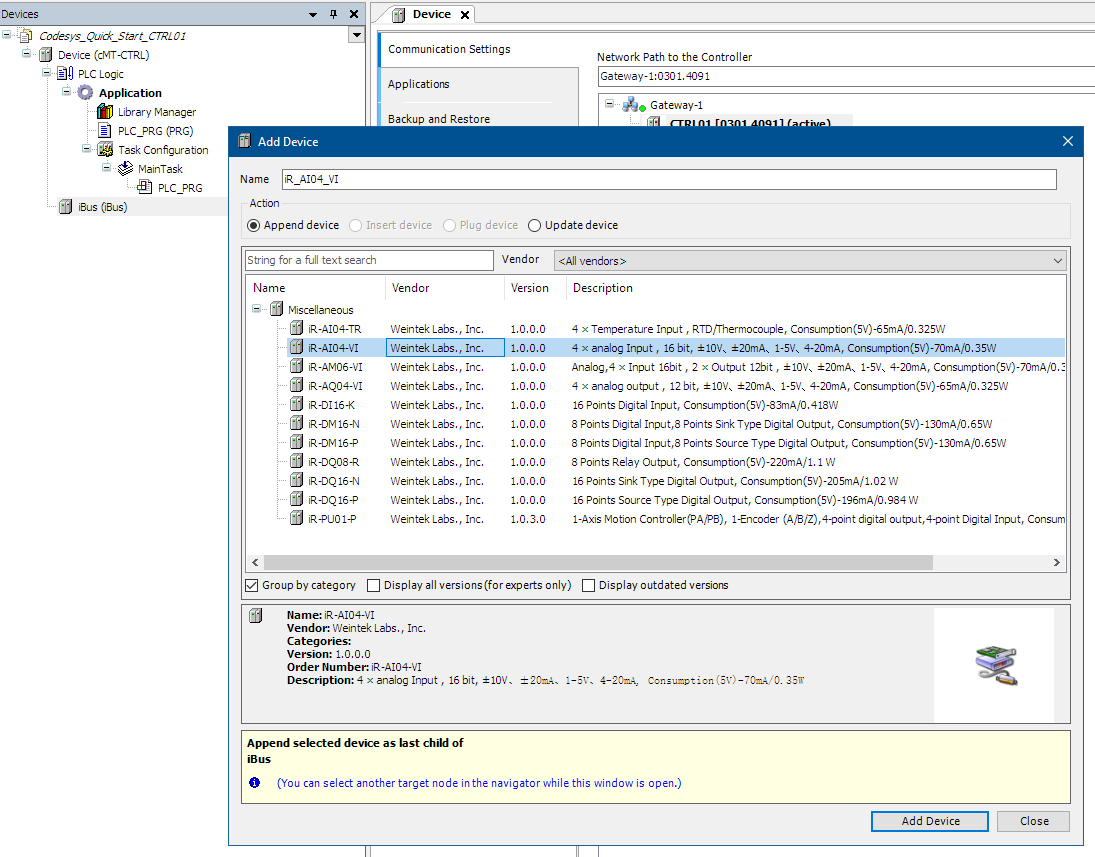This screenshot has height=857, width=1095.
Task: Sort list by Name column header
Action: click(269, 288)
